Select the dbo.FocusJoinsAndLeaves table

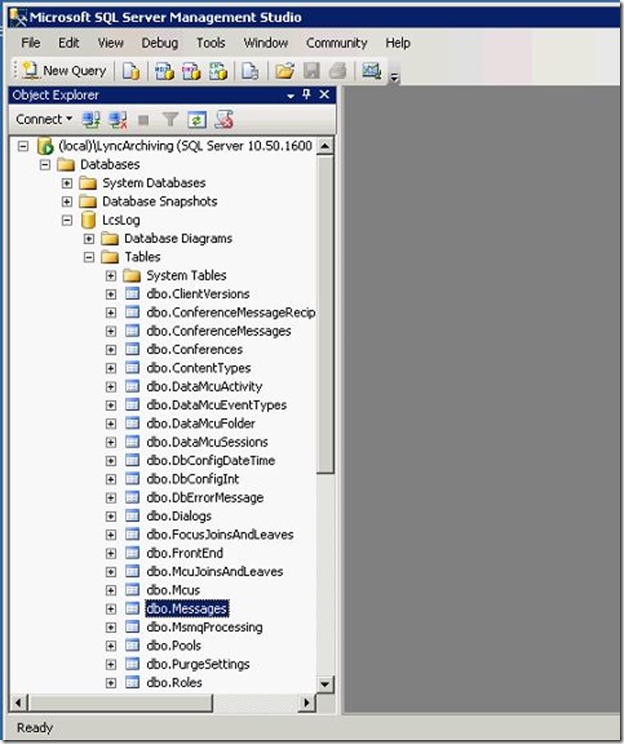[x=220, y=535]
